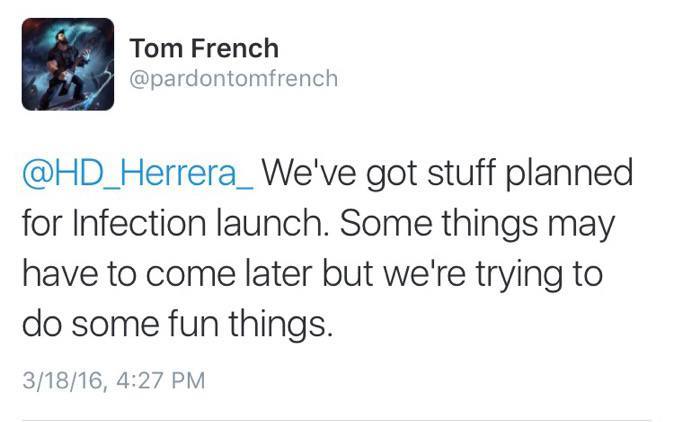The width and height of the screenshot is (674, 422).
Task: Visit the @HD_Herrera_ mention link
Action: (x=139, y=174)
